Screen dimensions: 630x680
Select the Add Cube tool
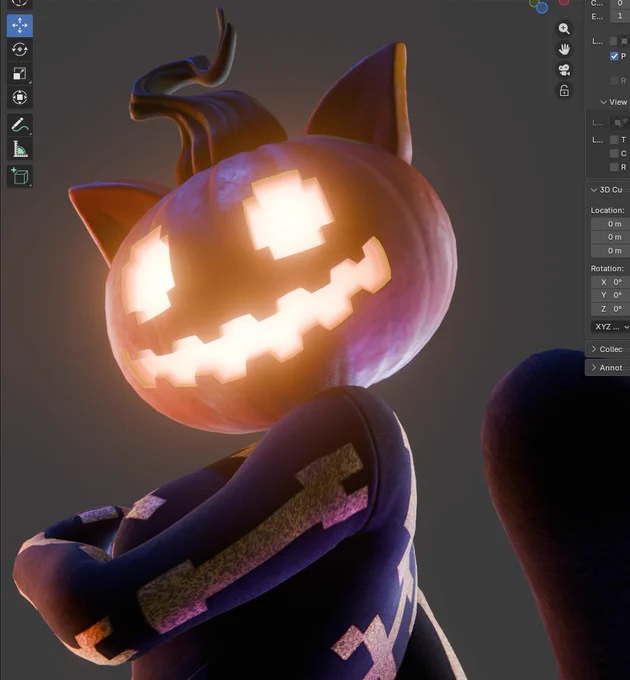point(20,177)
